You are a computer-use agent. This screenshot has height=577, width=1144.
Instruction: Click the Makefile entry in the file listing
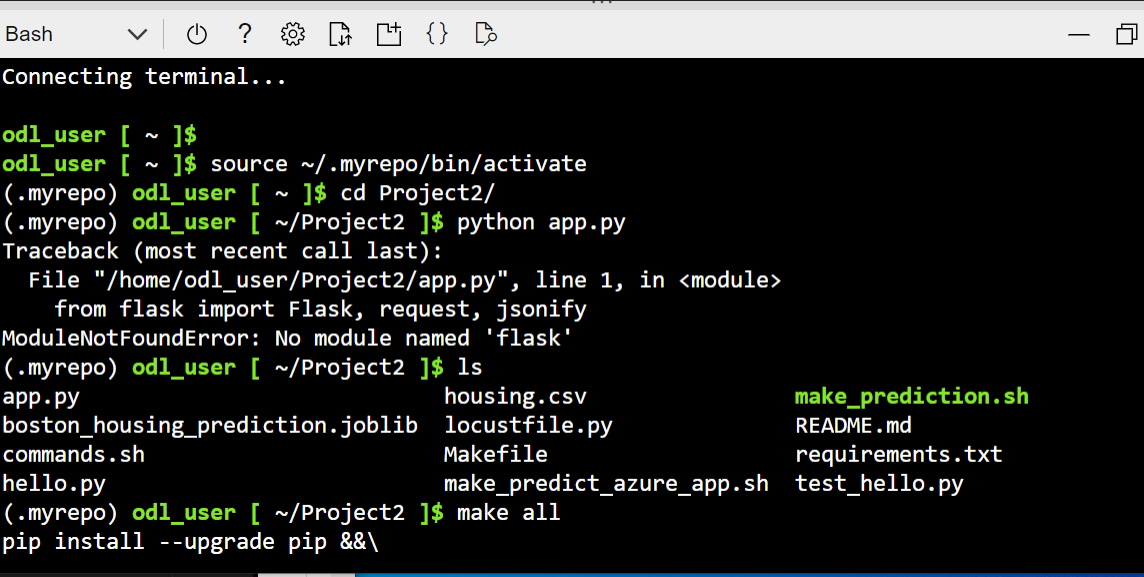(x=495, y=453)
